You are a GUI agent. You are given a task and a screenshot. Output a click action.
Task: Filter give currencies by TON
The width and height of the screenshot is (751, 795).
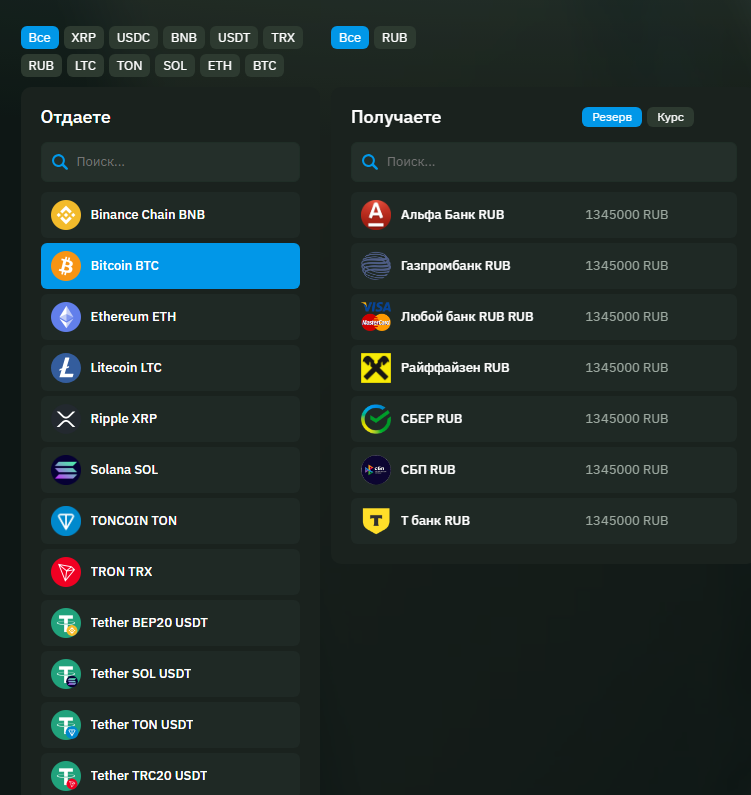(129, 65)
